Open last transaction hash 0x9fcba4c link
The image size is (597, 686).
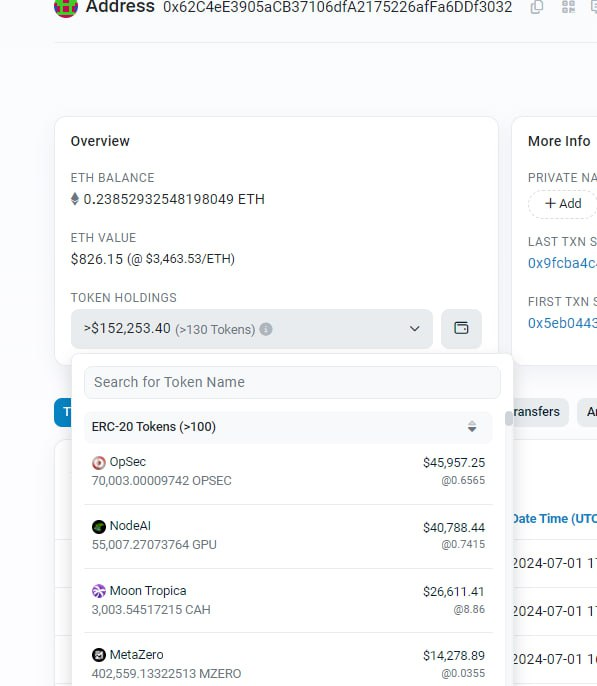[562, 263]
